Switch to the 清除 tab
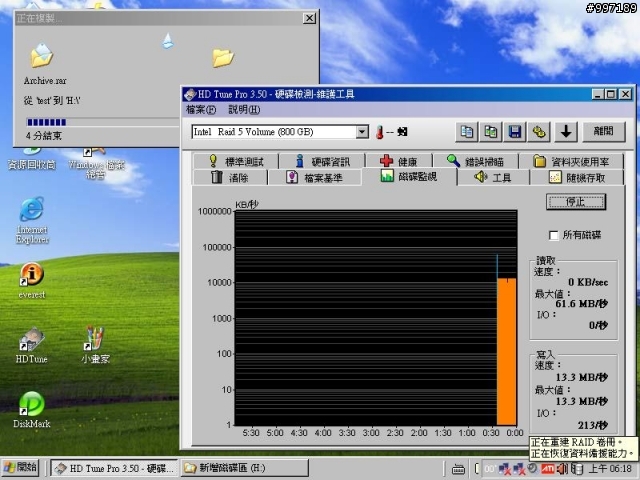This screenshot has width=640, height=480. tap(230, 178)
